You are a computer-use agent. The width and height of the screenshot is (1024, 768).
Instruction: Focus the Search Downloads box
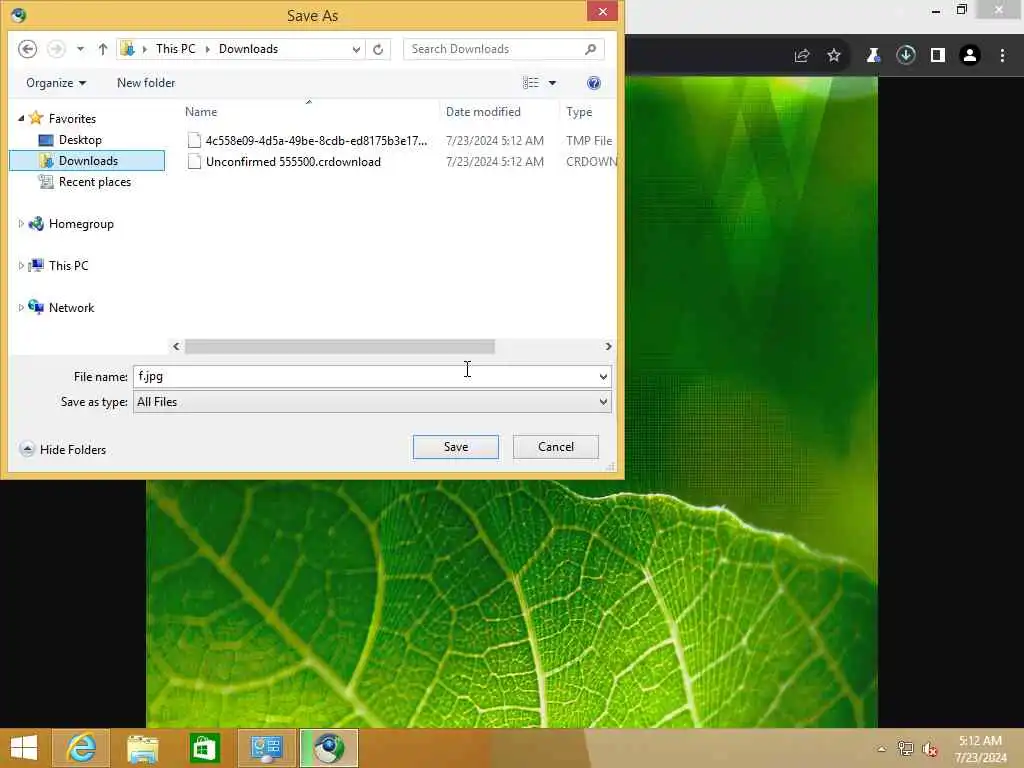[x=504, y=49]
